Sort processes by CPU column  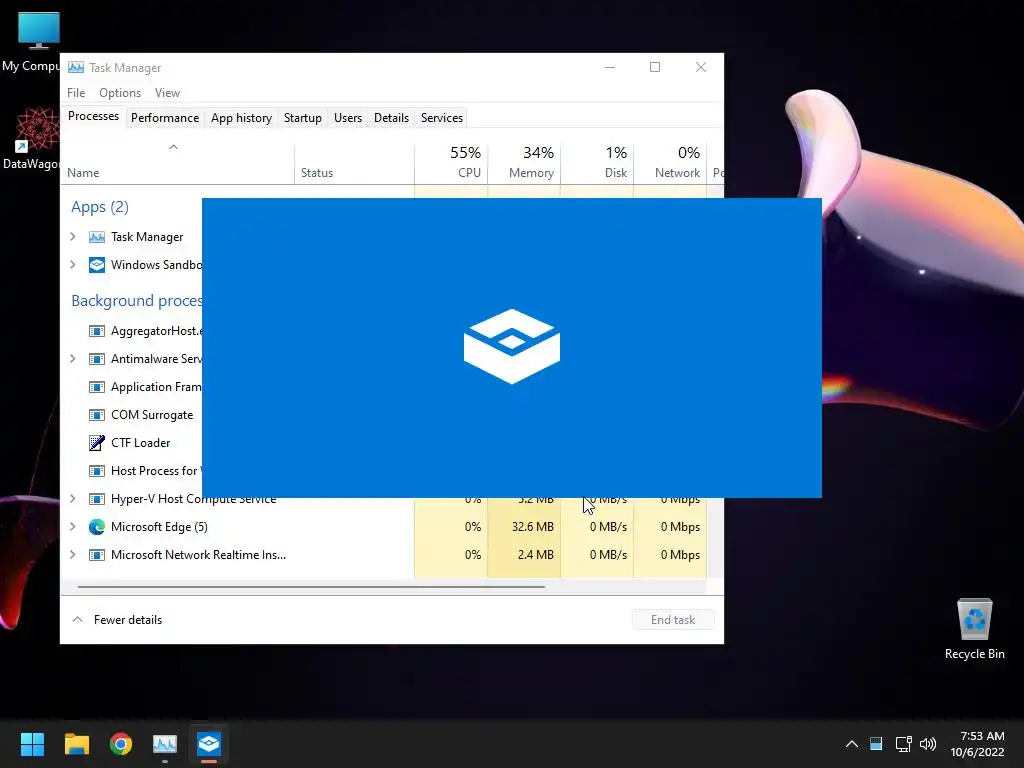click(x=451, y=163)
